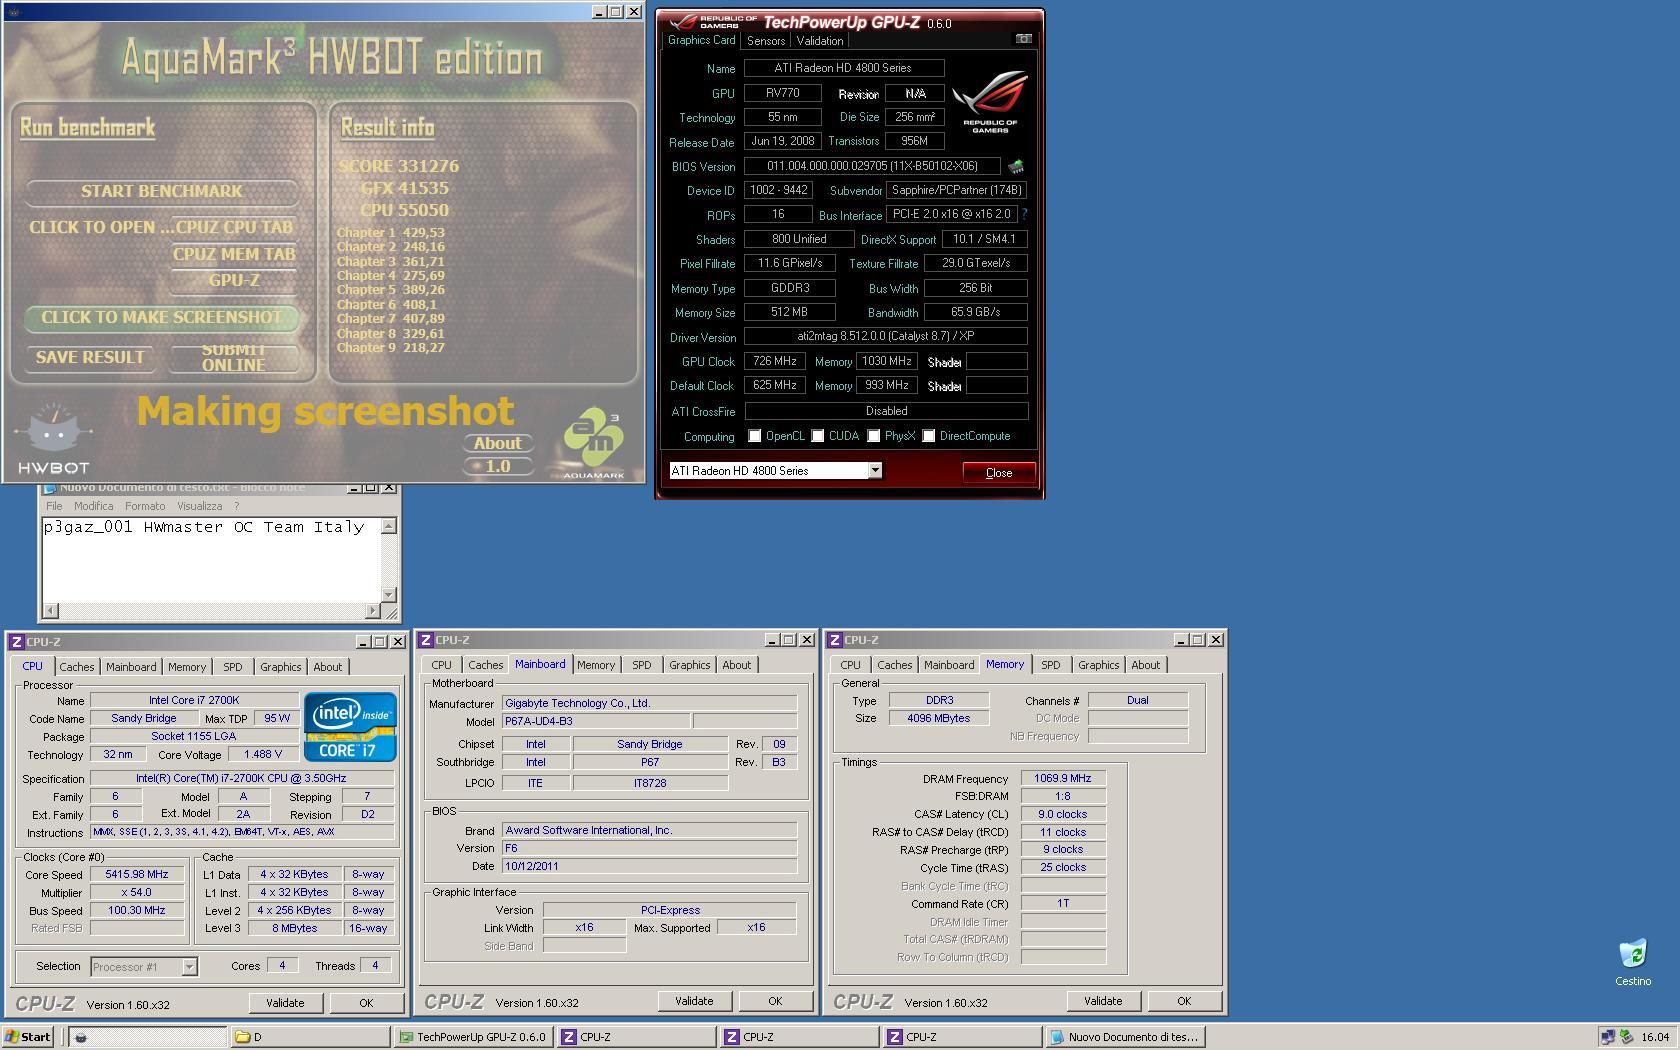The image size is (1680, 1050).
Task: Click START BENCHMARK in AquaMark
Action: pyautogui.click(x=162, y=191)
